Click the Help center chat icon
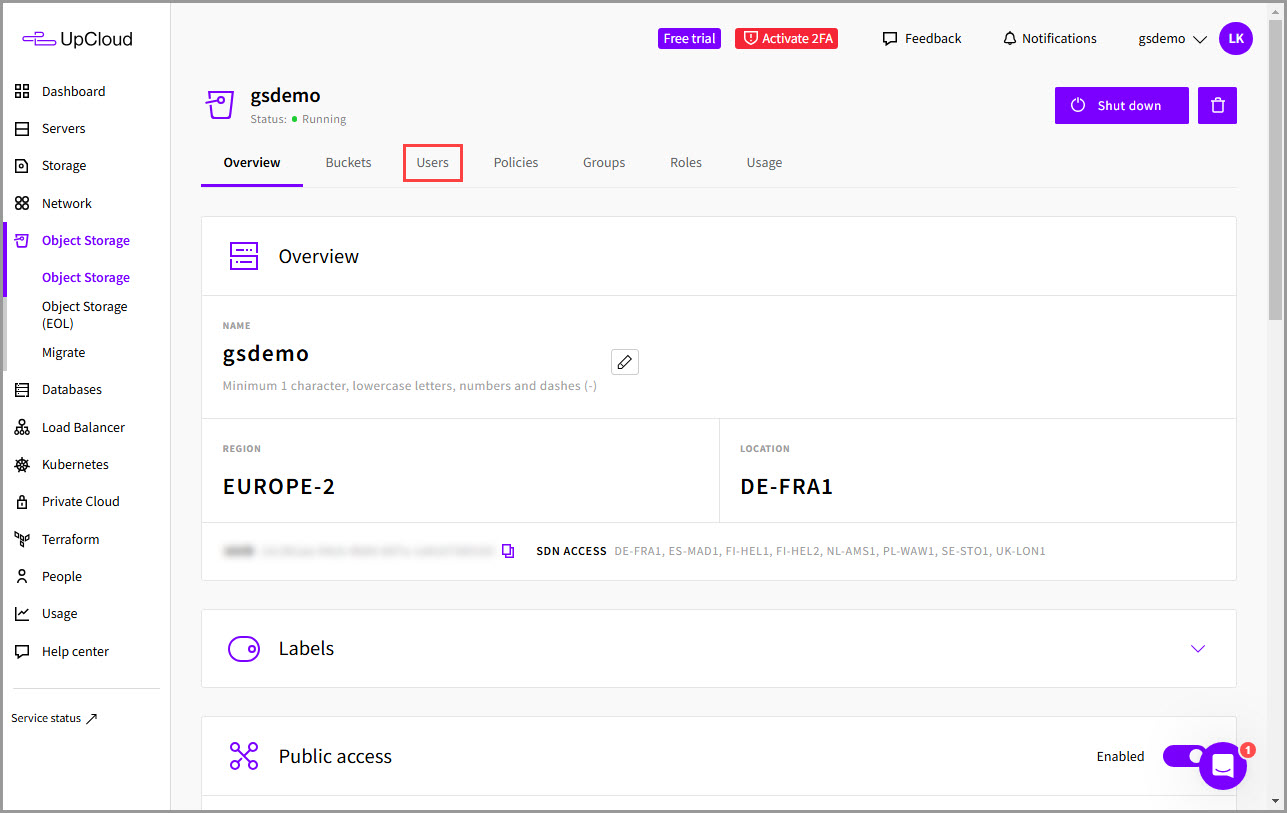1287x813 pixels. click(22, 651)
